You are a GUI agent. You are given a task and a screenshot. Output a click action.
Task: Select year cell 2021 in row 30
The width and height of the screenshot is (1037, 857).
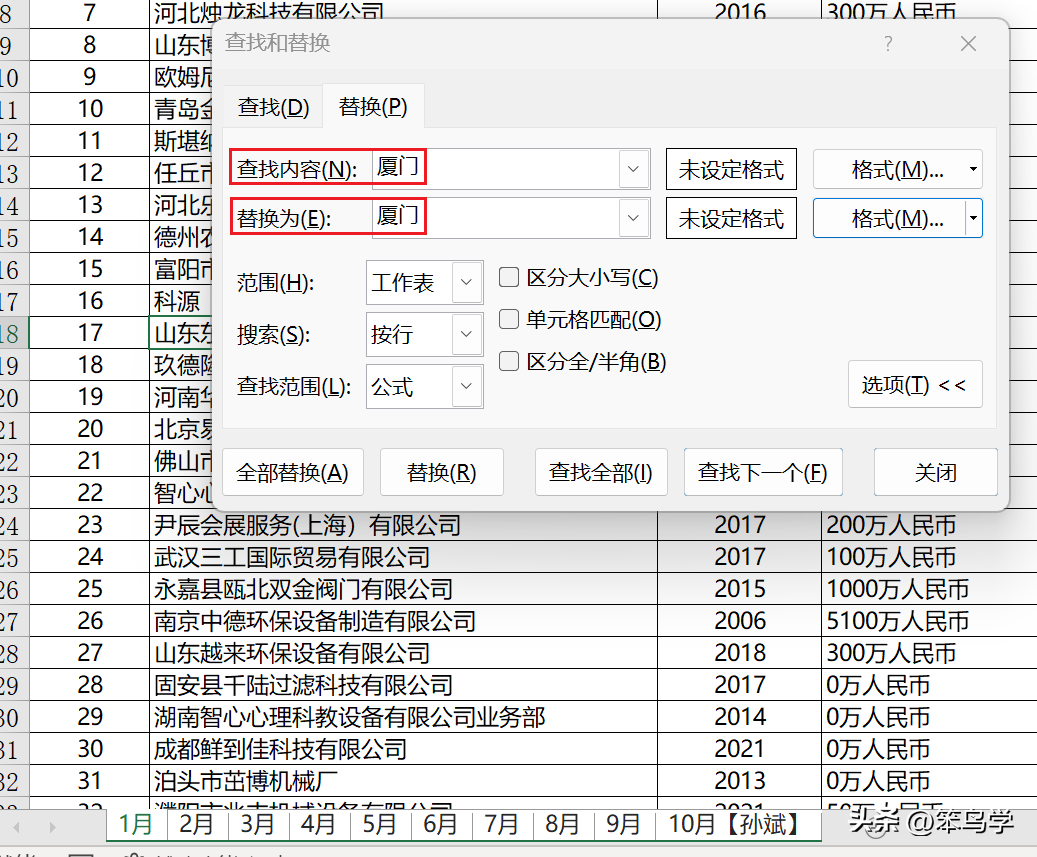[739, 749]
